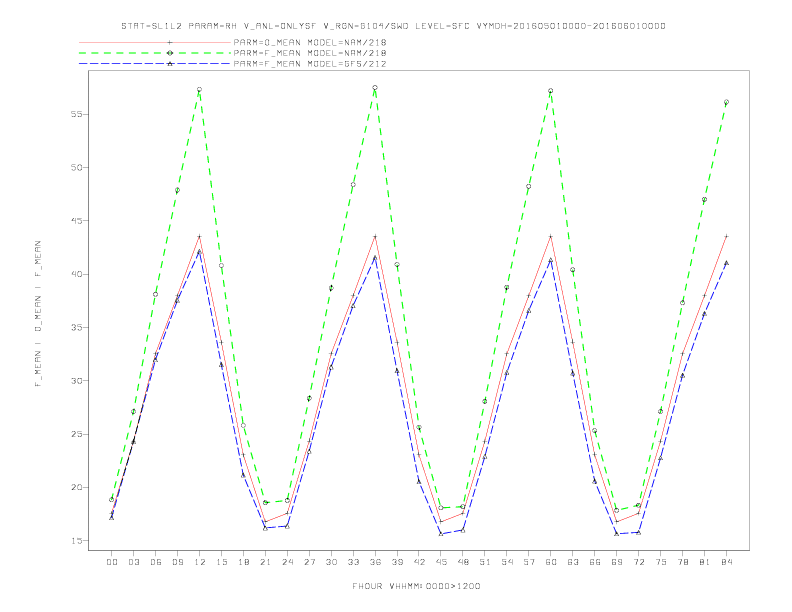792x612 pixels.
Task: Click the red solid legend line sample
Action: 155,42
